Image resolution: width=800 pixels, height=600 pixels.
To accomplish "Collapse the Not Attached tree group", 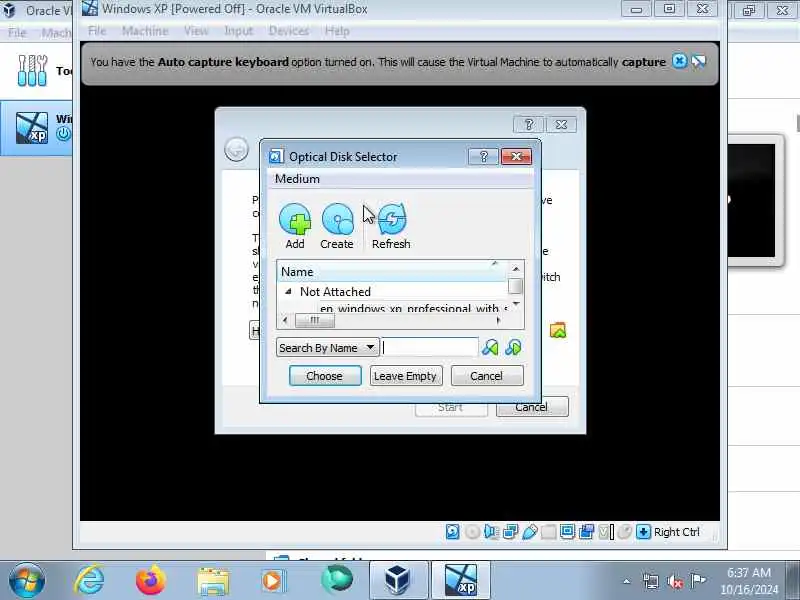I will coord(288,291).
